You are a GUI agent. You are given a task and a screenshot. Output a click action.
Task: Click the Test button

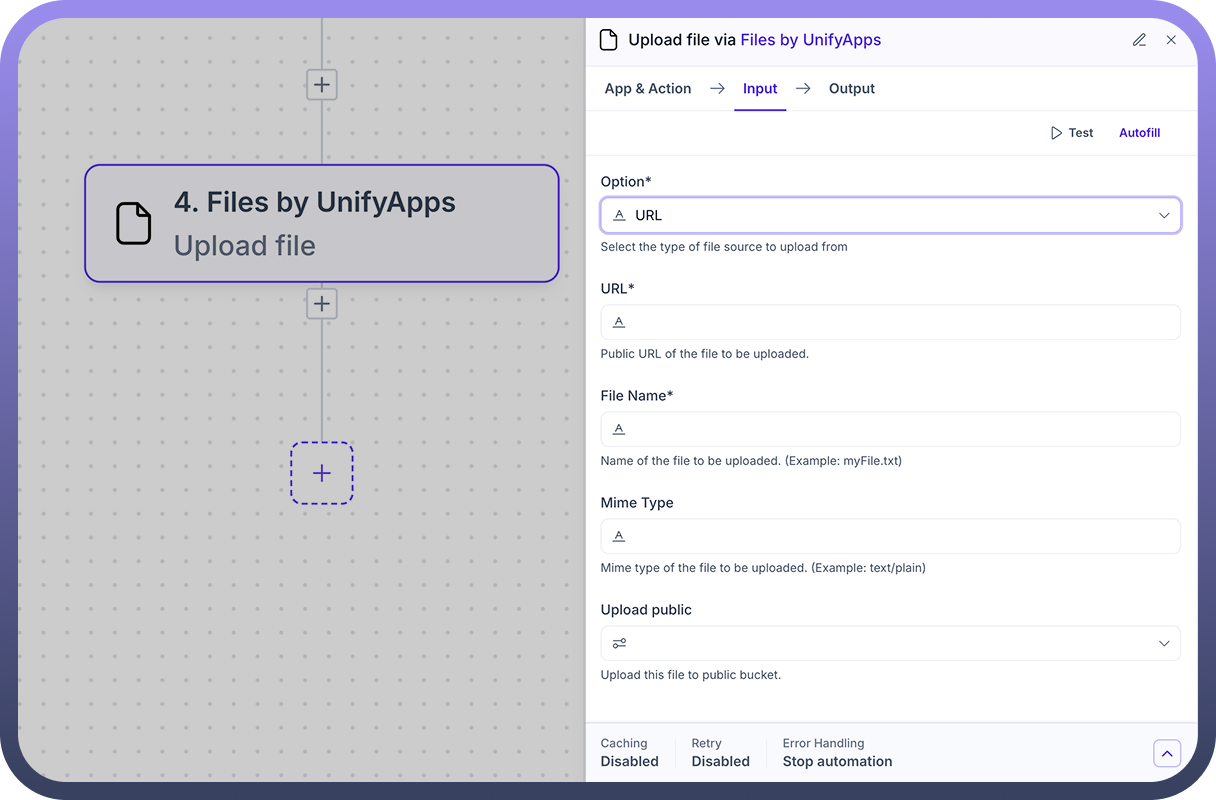click(x=1072, y=133)
